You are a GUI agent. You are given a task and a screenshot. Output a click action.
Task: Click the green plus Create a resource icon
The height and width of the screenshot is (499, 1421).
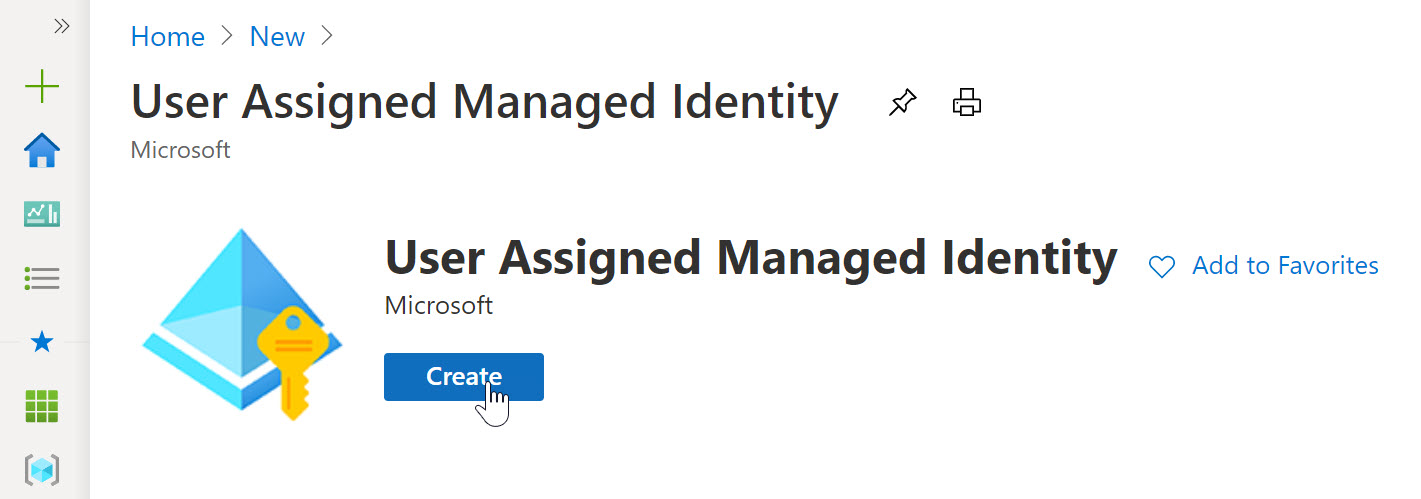click(42, 87)
